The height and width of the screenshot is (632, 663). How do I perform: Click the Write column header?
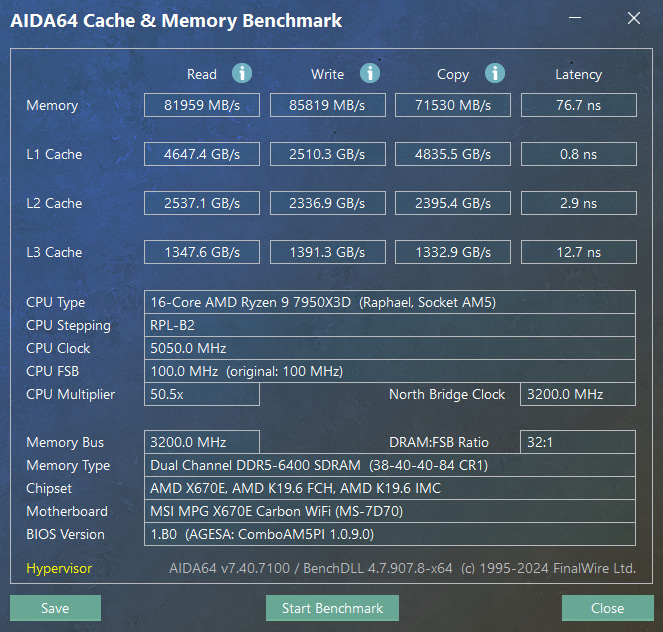coord(328,74)
